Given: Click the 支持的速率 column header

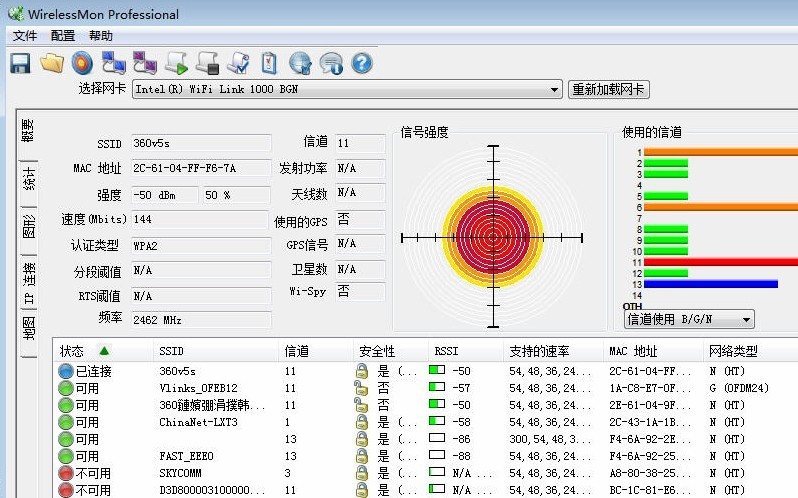Looking at the screenshot, I should [x=553, y=351].
